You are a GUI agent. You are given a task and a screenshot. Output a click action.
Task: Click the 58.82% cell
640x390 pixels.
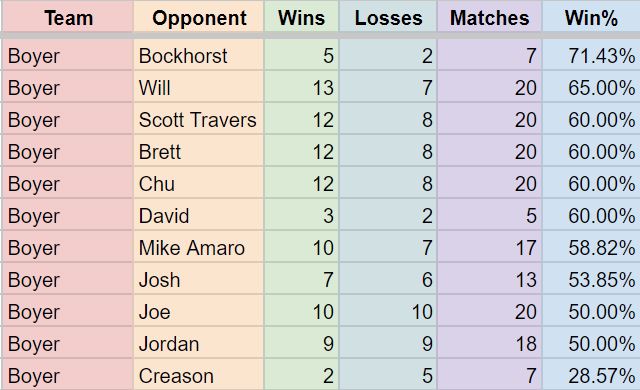pyautogui.click(x=591, y=247)
